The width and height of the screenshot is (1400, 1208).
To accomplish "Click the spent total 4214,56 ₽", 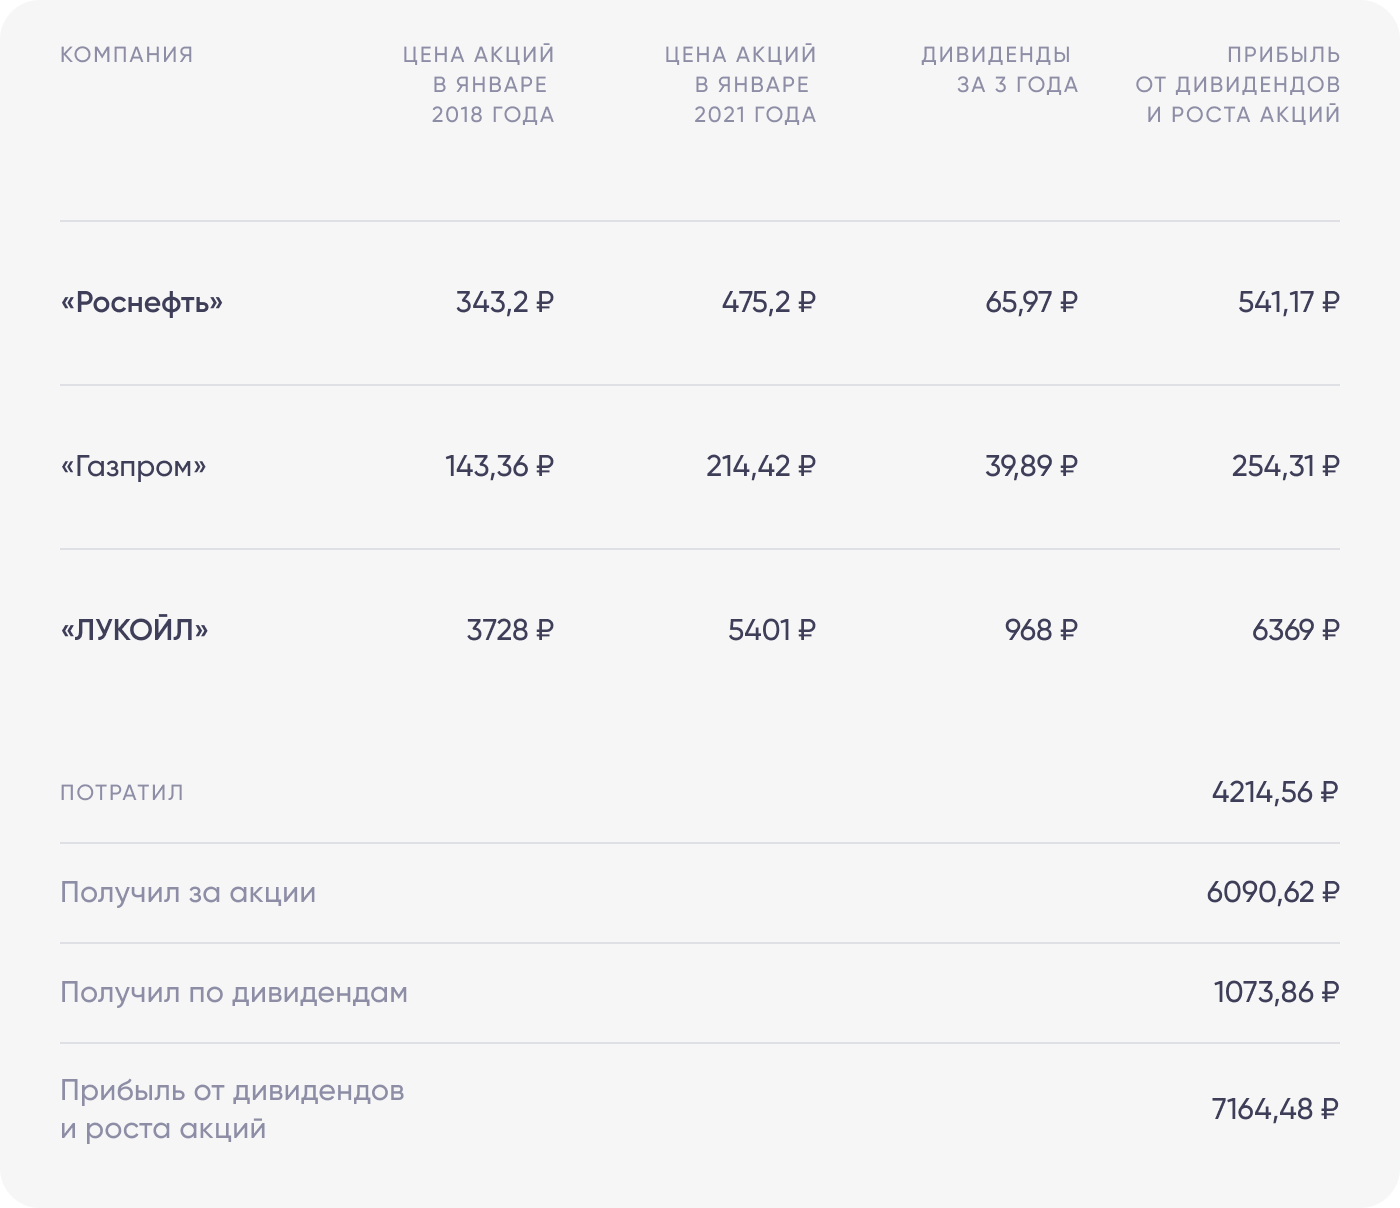I will [1275, 793].
